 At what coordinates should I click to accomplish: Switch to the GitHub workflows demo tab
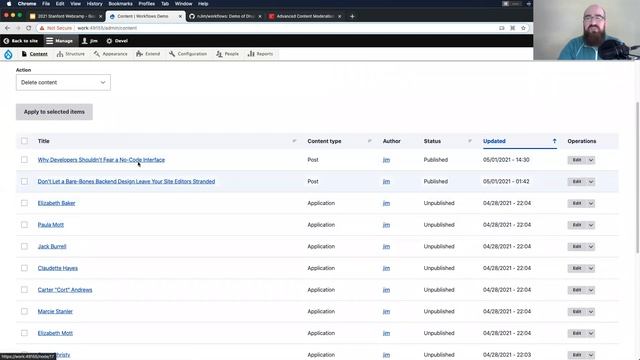click(x=225, y=16)
